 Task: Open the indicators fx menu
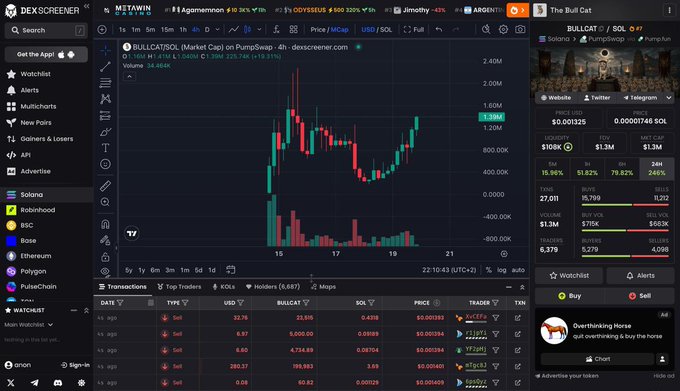(276, 29)
